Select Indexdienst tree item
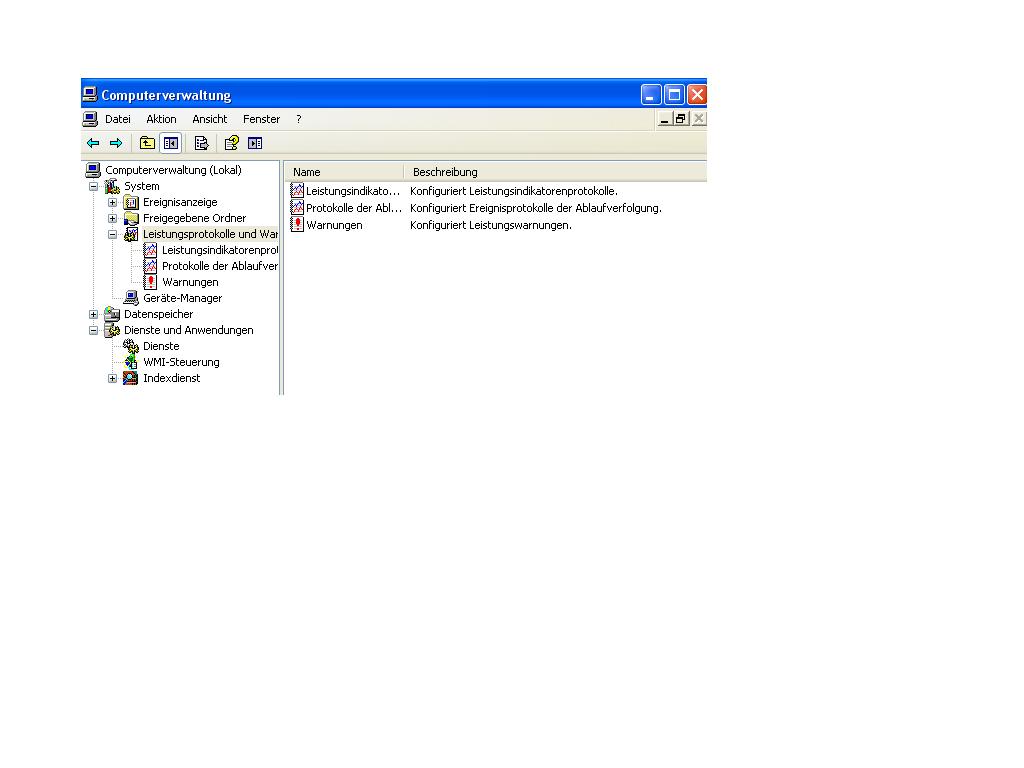 click(172, 378)
